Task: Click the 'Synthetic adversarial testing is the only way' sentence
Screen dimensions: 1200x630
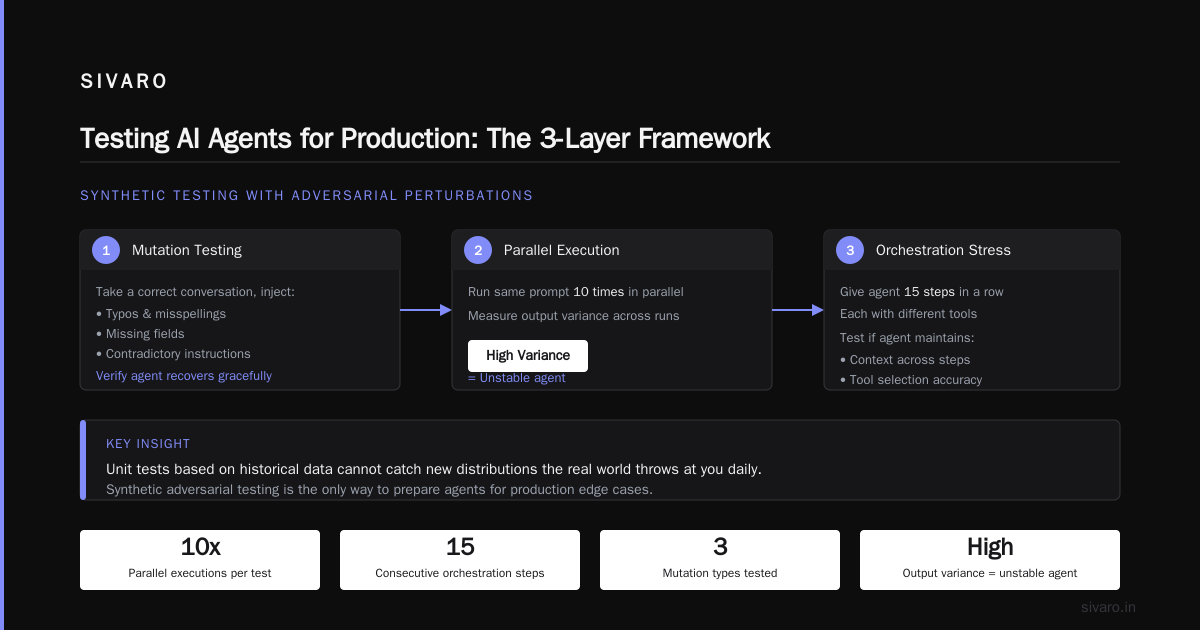Action: pos(379,490)
